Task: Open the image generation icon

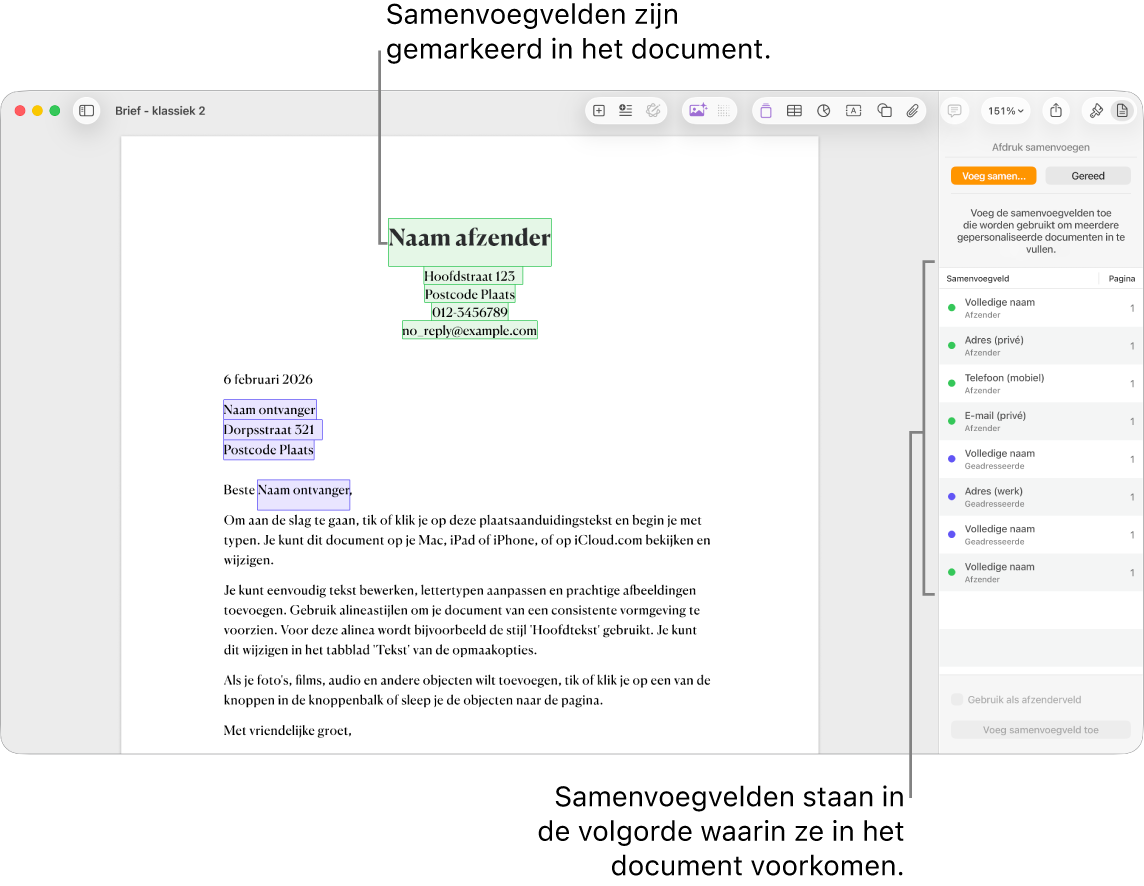Action: (x=697, y=111)
